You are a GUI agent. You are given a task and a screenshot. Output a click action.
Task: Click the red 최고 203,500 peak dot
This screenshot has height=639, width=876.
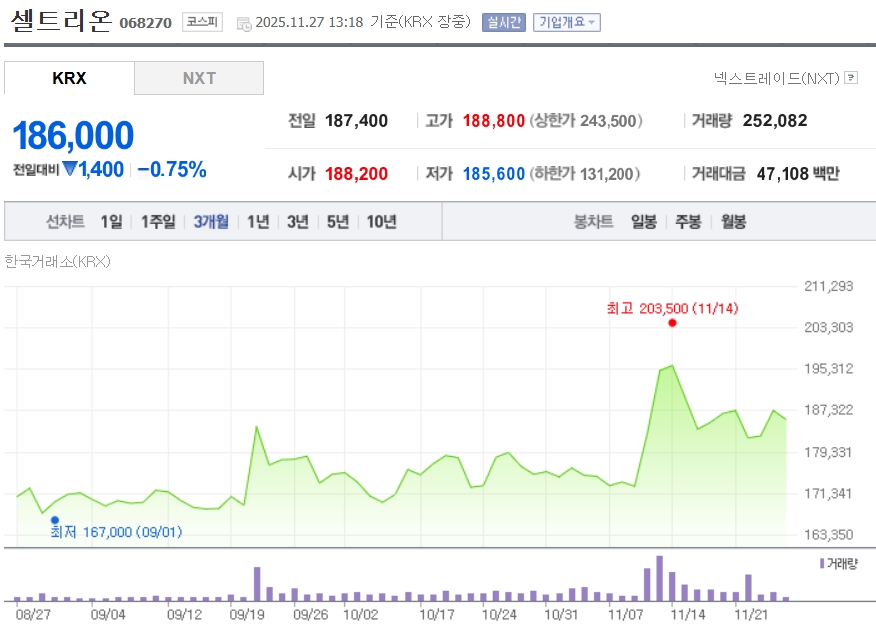(672, 323)
